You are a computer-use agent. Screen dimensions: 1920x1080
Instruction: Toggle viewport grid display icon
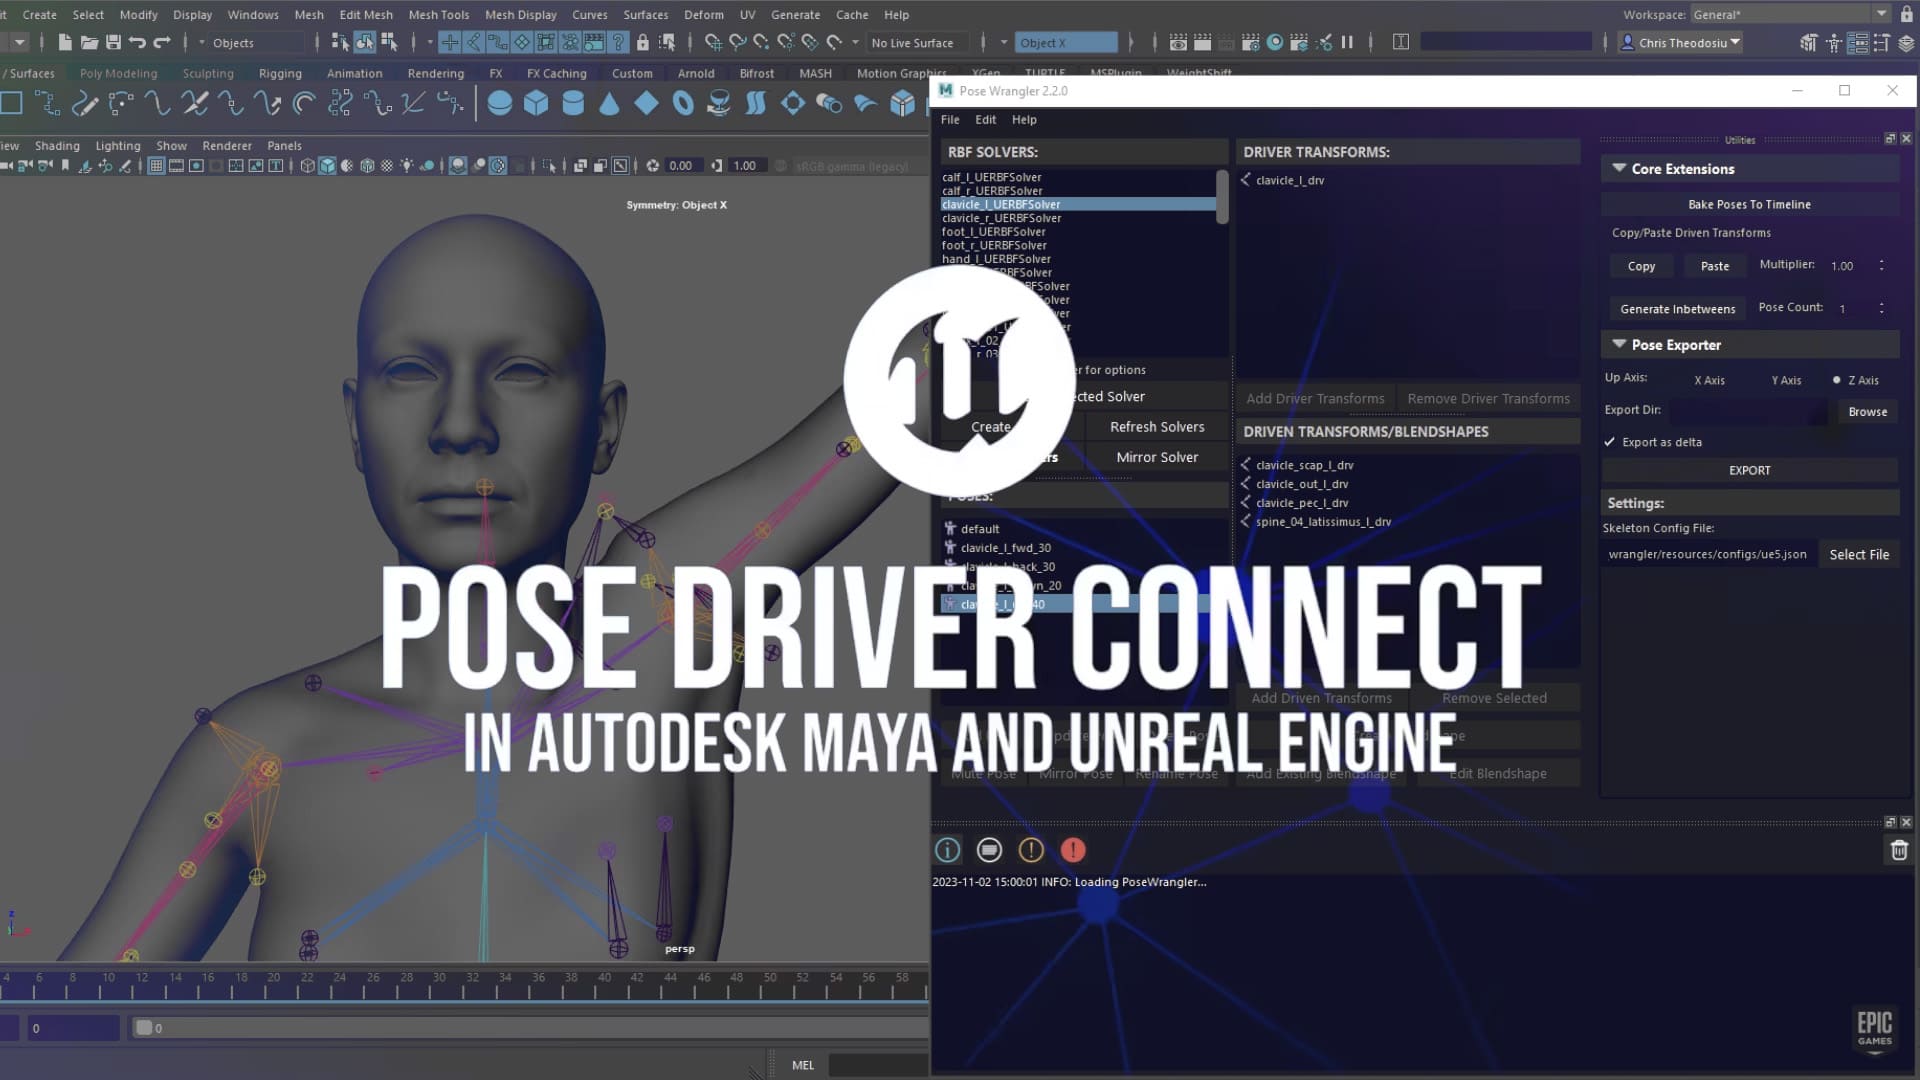pyautogui.click(x=156, y=166)
